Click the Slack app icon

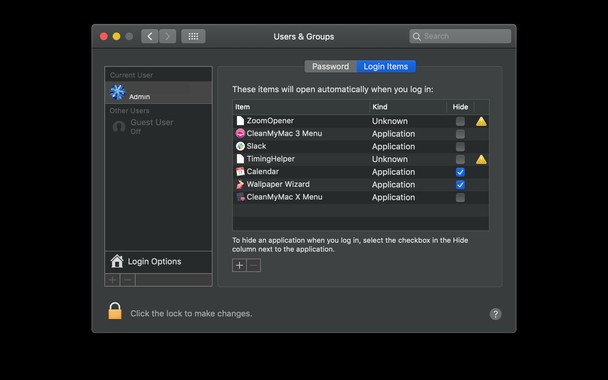pyautogui.click(x=240, y=146)
